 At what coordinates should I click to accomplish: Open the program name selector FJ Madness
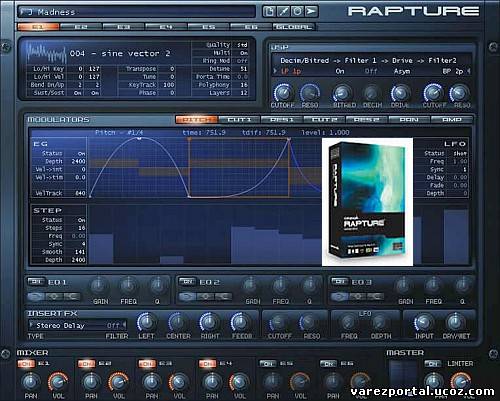click(136, 12)
